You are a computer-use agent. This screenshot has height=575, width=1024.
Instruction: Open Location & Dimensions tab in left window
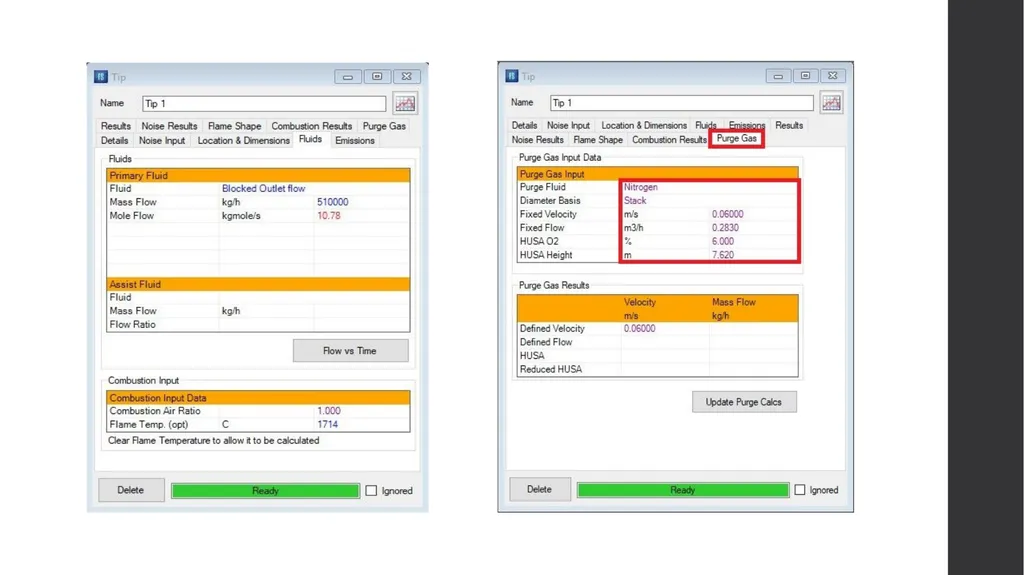click(244, 140)
